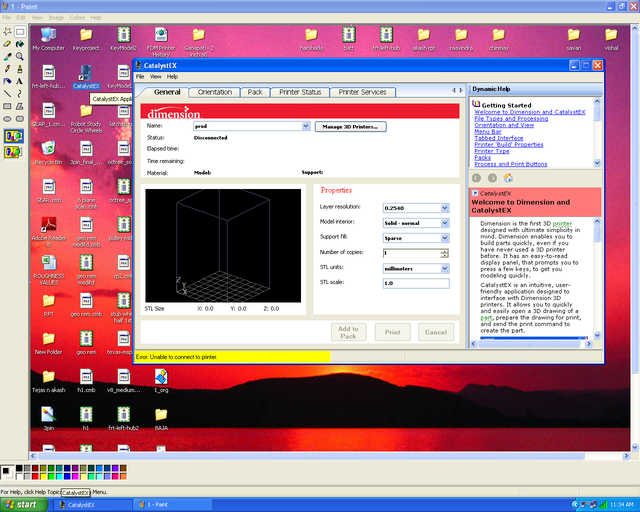Viewport: 640px width, 512px height.
Task: Select the General tab
Action: click(167, 92)
